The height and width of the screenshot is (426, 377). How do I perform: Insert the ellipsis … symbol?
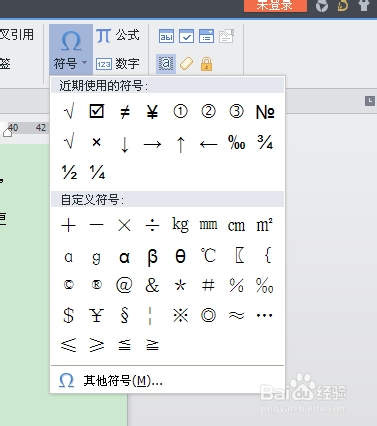coord(264,315)
